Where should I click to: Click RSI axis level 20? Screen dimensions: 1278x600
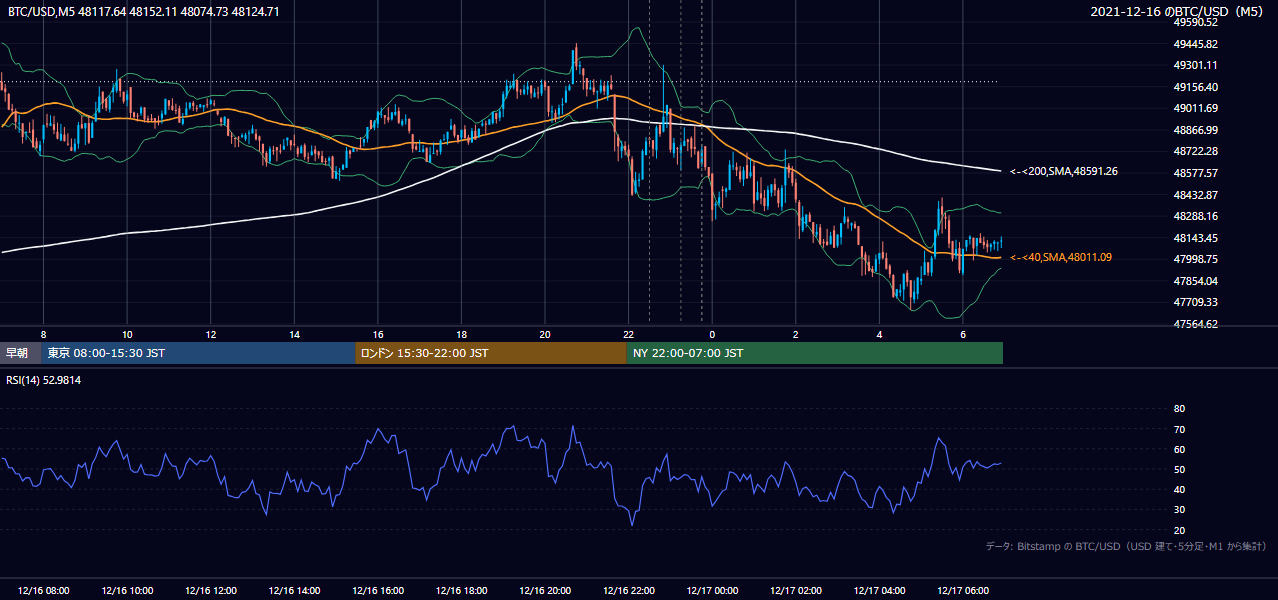pos(1179,530)
